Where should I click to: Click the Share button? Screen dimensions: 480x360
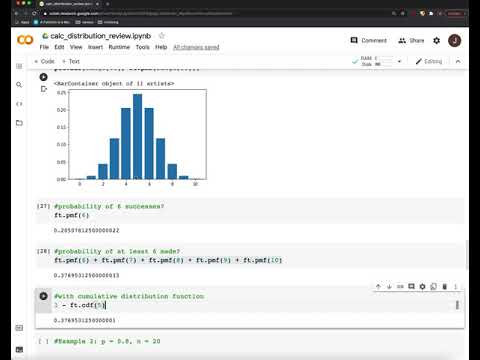[411, 41]
